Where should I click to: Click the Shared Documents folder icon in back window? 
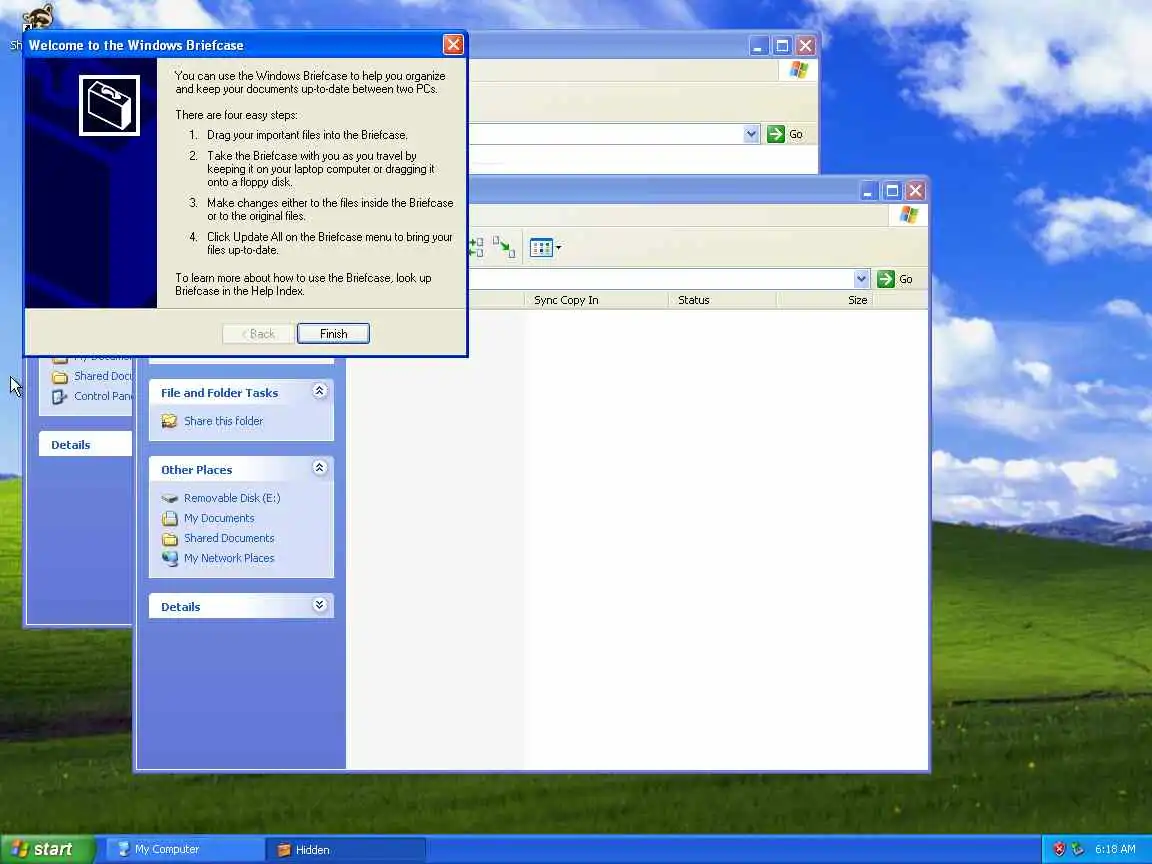(60, 377)
